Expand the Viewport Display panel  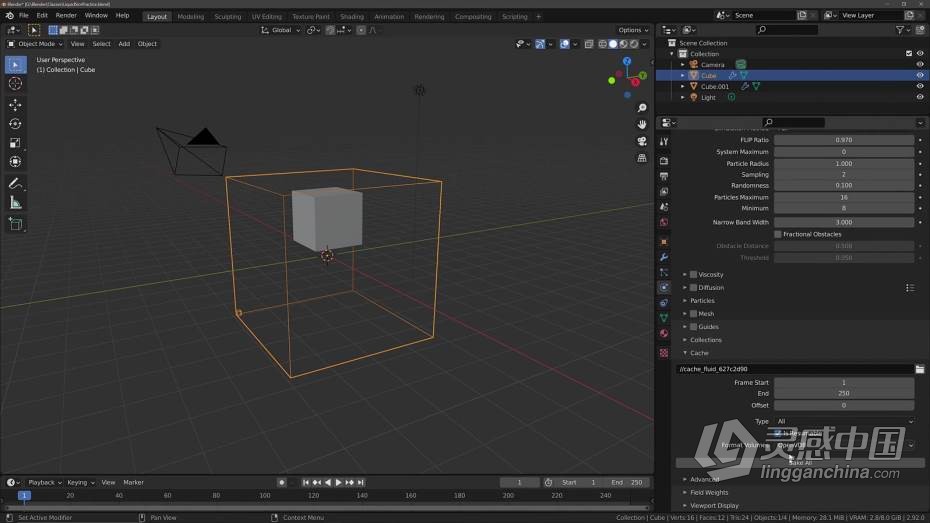(714, 506)
